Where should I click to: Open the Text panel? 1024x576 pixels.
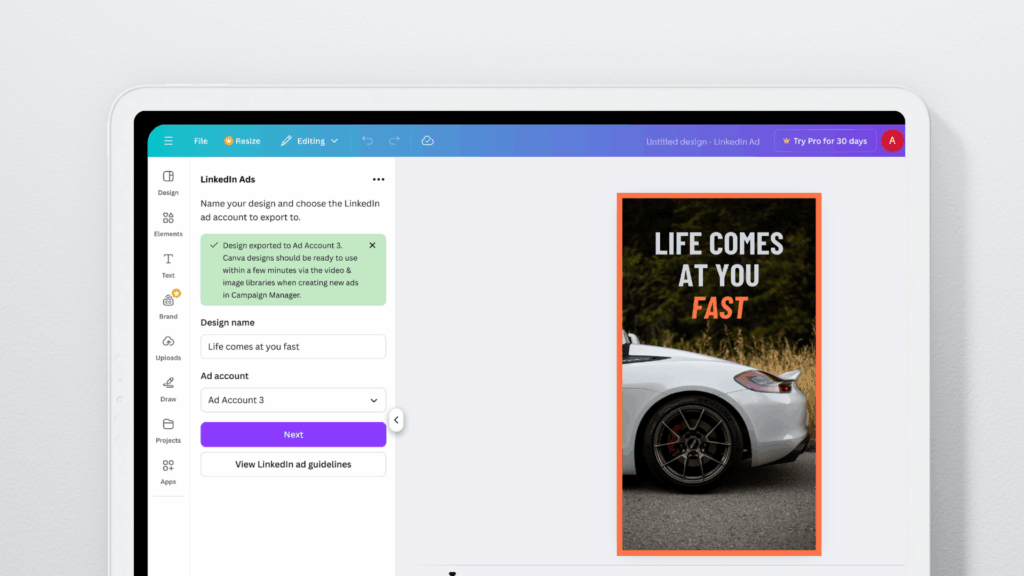(168, 266)
